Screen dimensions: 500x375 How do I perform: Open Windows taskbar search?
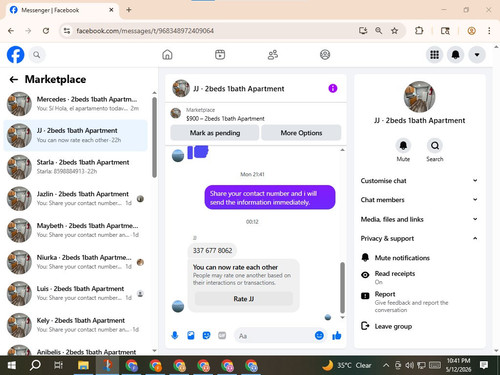point(35,365)
